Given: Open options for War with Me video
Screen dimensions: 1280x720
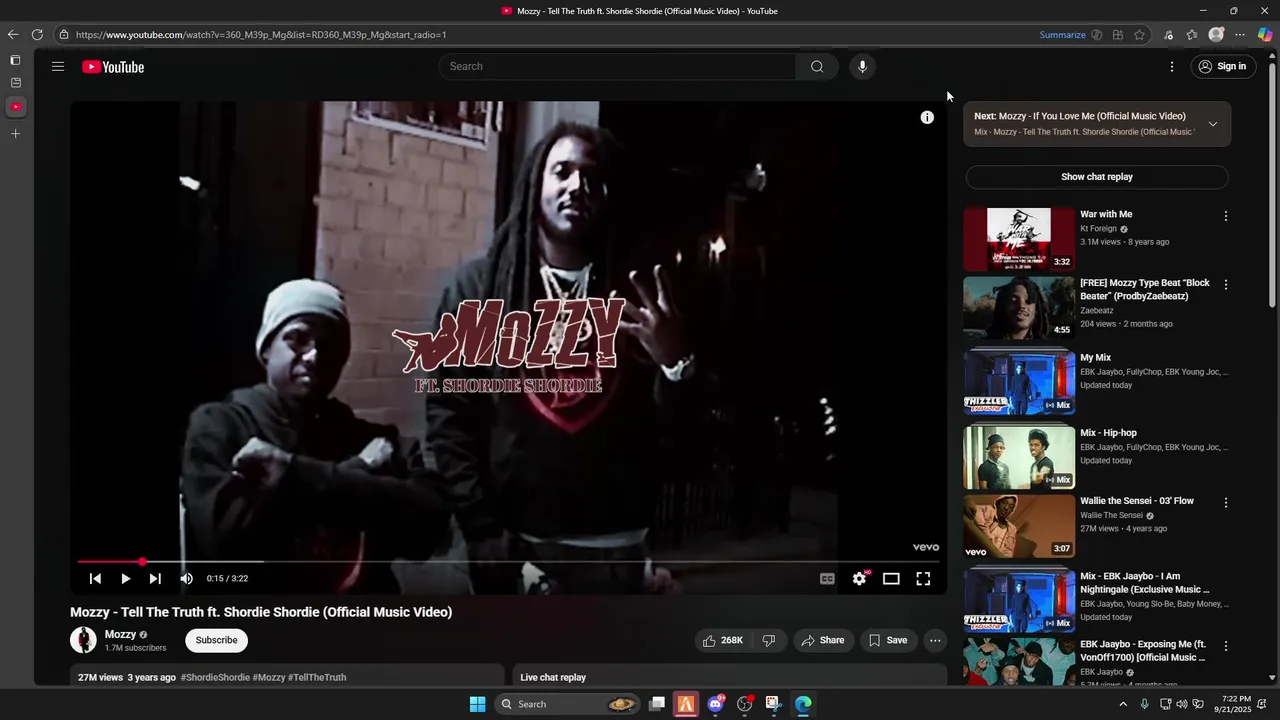Looking at the screenshot, I should coord(1225,216).
